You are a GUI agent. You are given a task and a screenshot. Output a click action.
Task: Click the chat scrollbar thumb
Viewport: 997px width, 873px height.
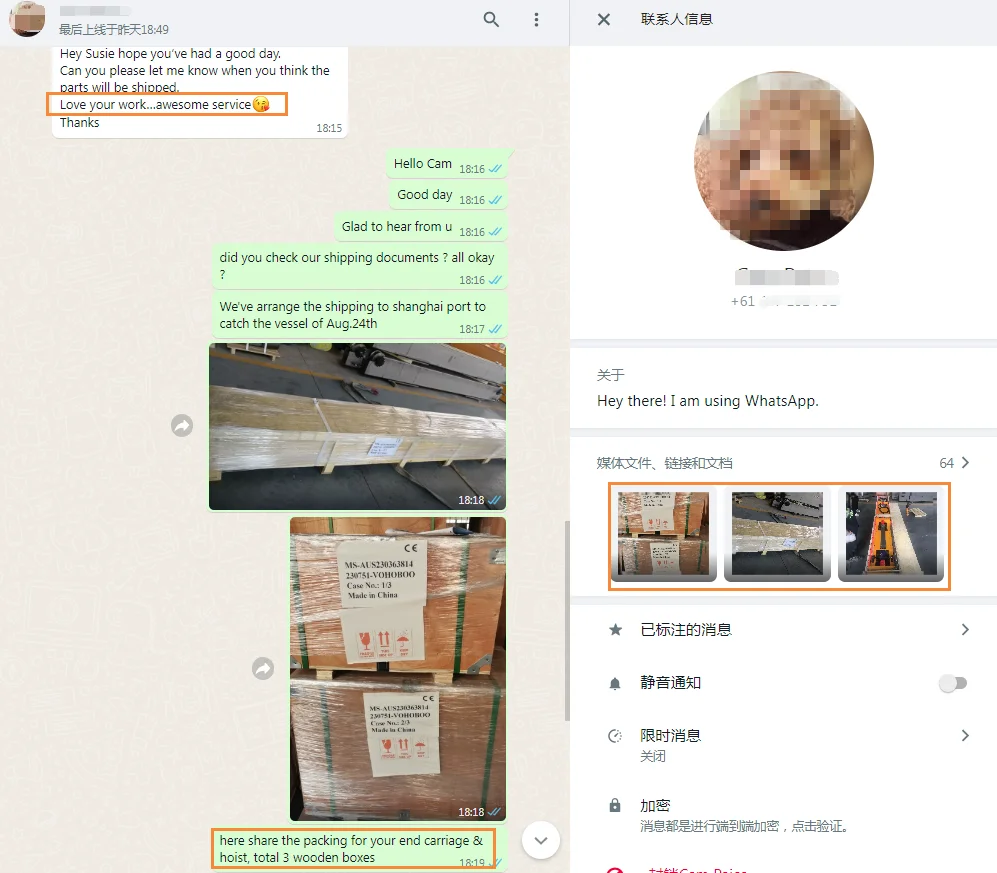(567, 621)
